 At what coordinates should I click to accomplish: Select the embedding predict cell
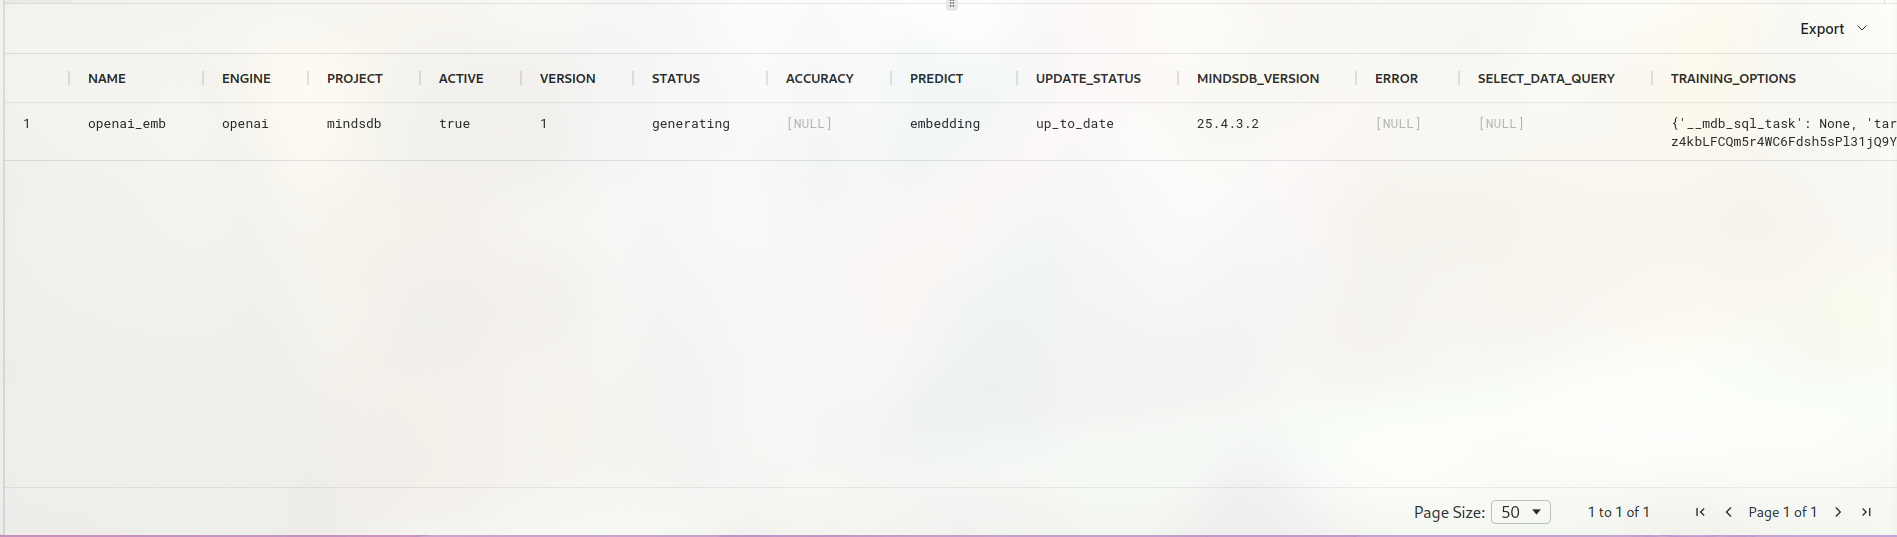pos(945,124)
